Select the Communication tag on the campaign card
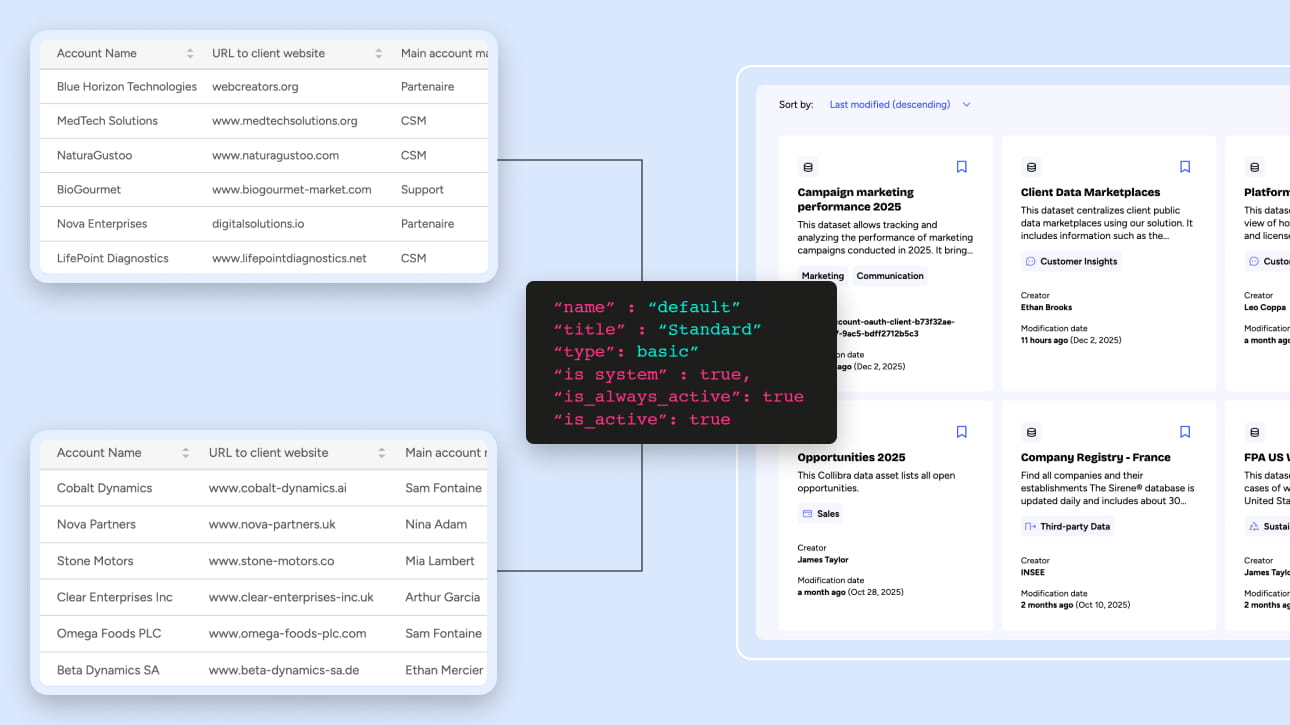This screenshot has height=725, width=1290. [889, 276]
